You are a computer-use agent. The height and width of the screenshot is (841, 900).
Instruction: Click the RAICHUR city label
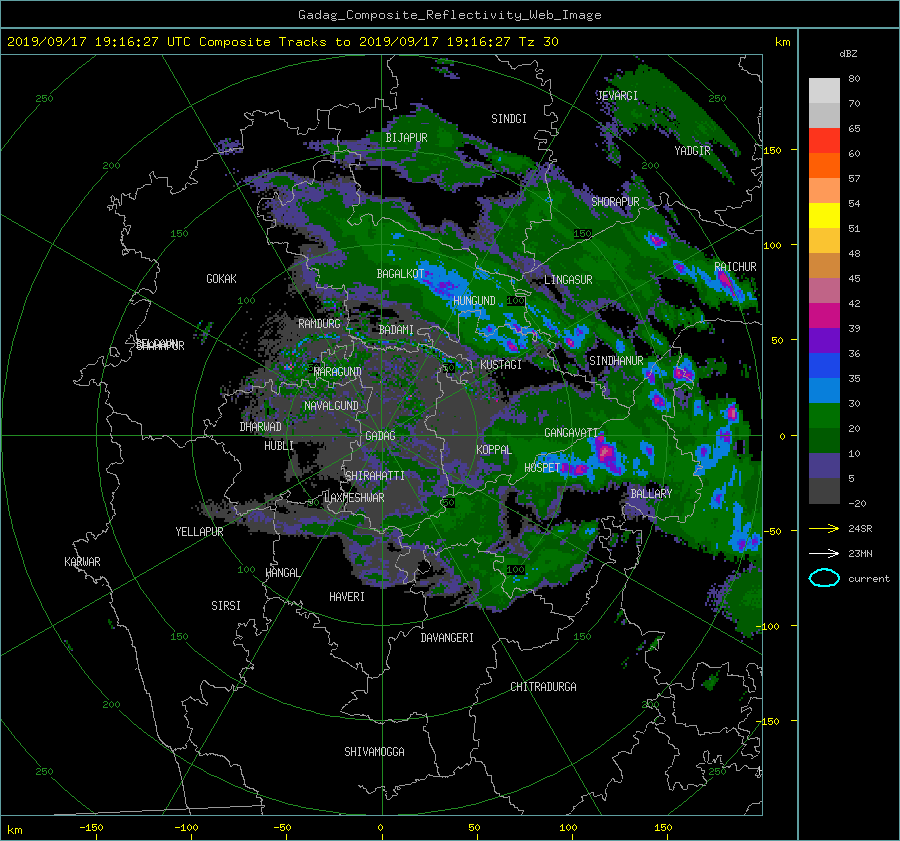(x=735, y=267)
